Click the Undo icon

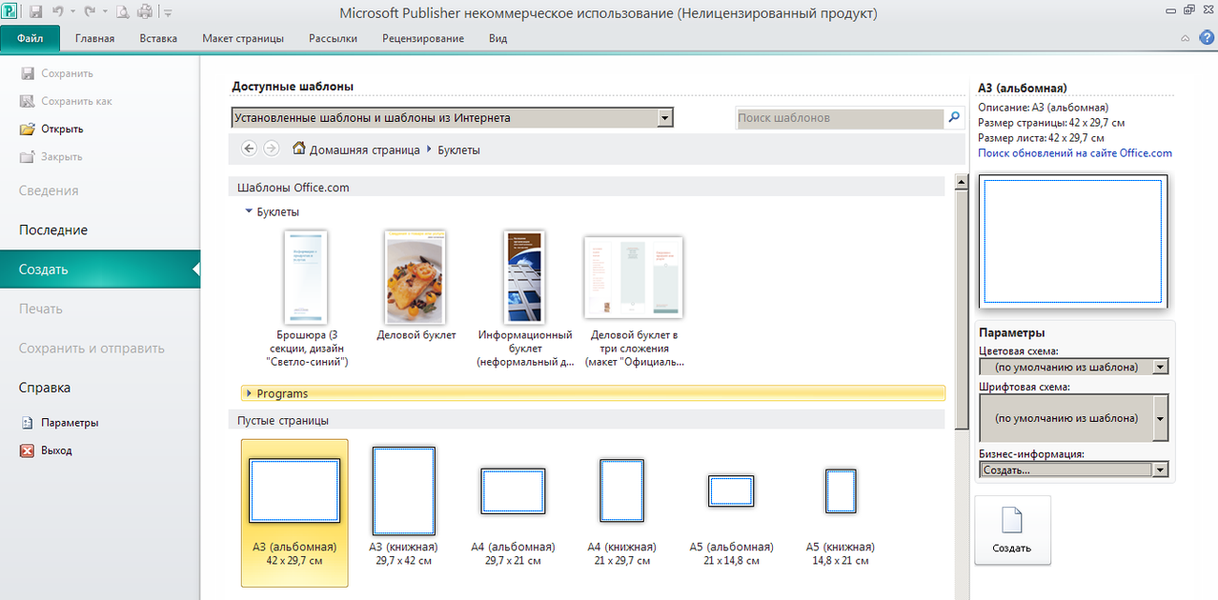(57, 11)
